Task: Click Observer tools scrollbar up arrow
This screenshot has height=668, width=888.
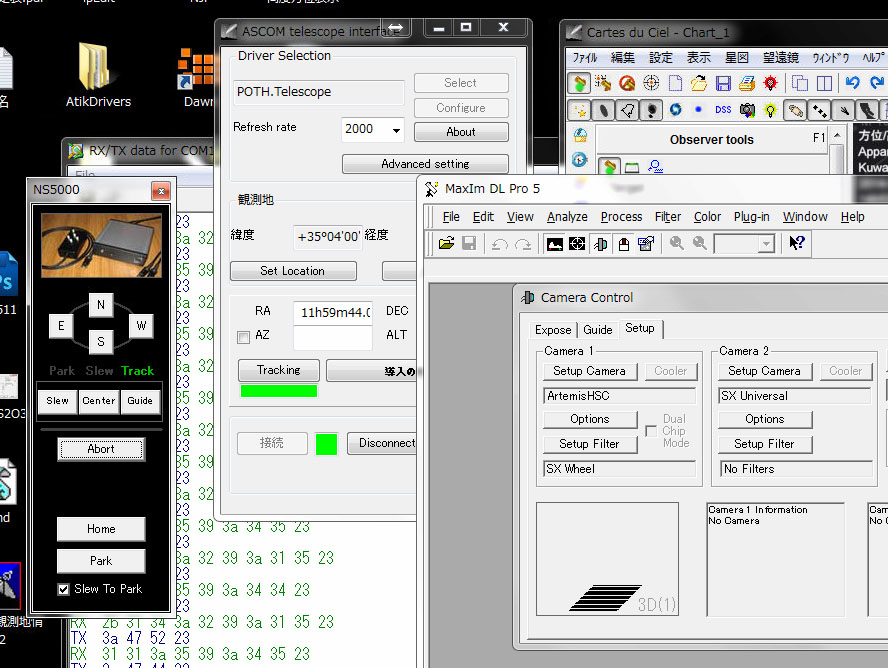Action: click(x=836, y=136)
